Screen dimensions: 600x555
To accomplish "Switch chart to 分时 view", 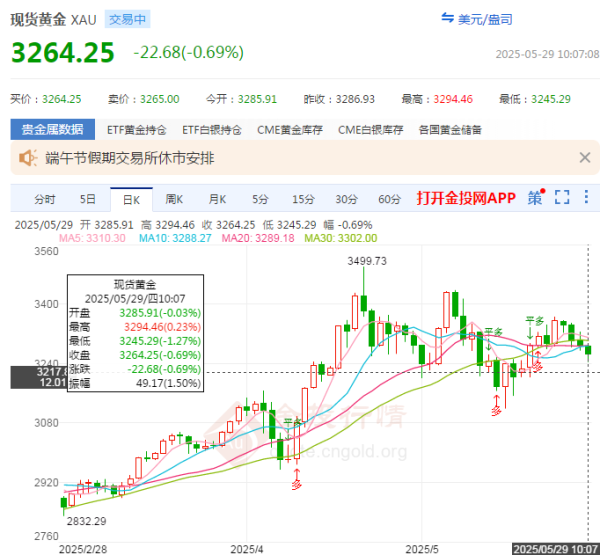I will click(x=45, y=199).
